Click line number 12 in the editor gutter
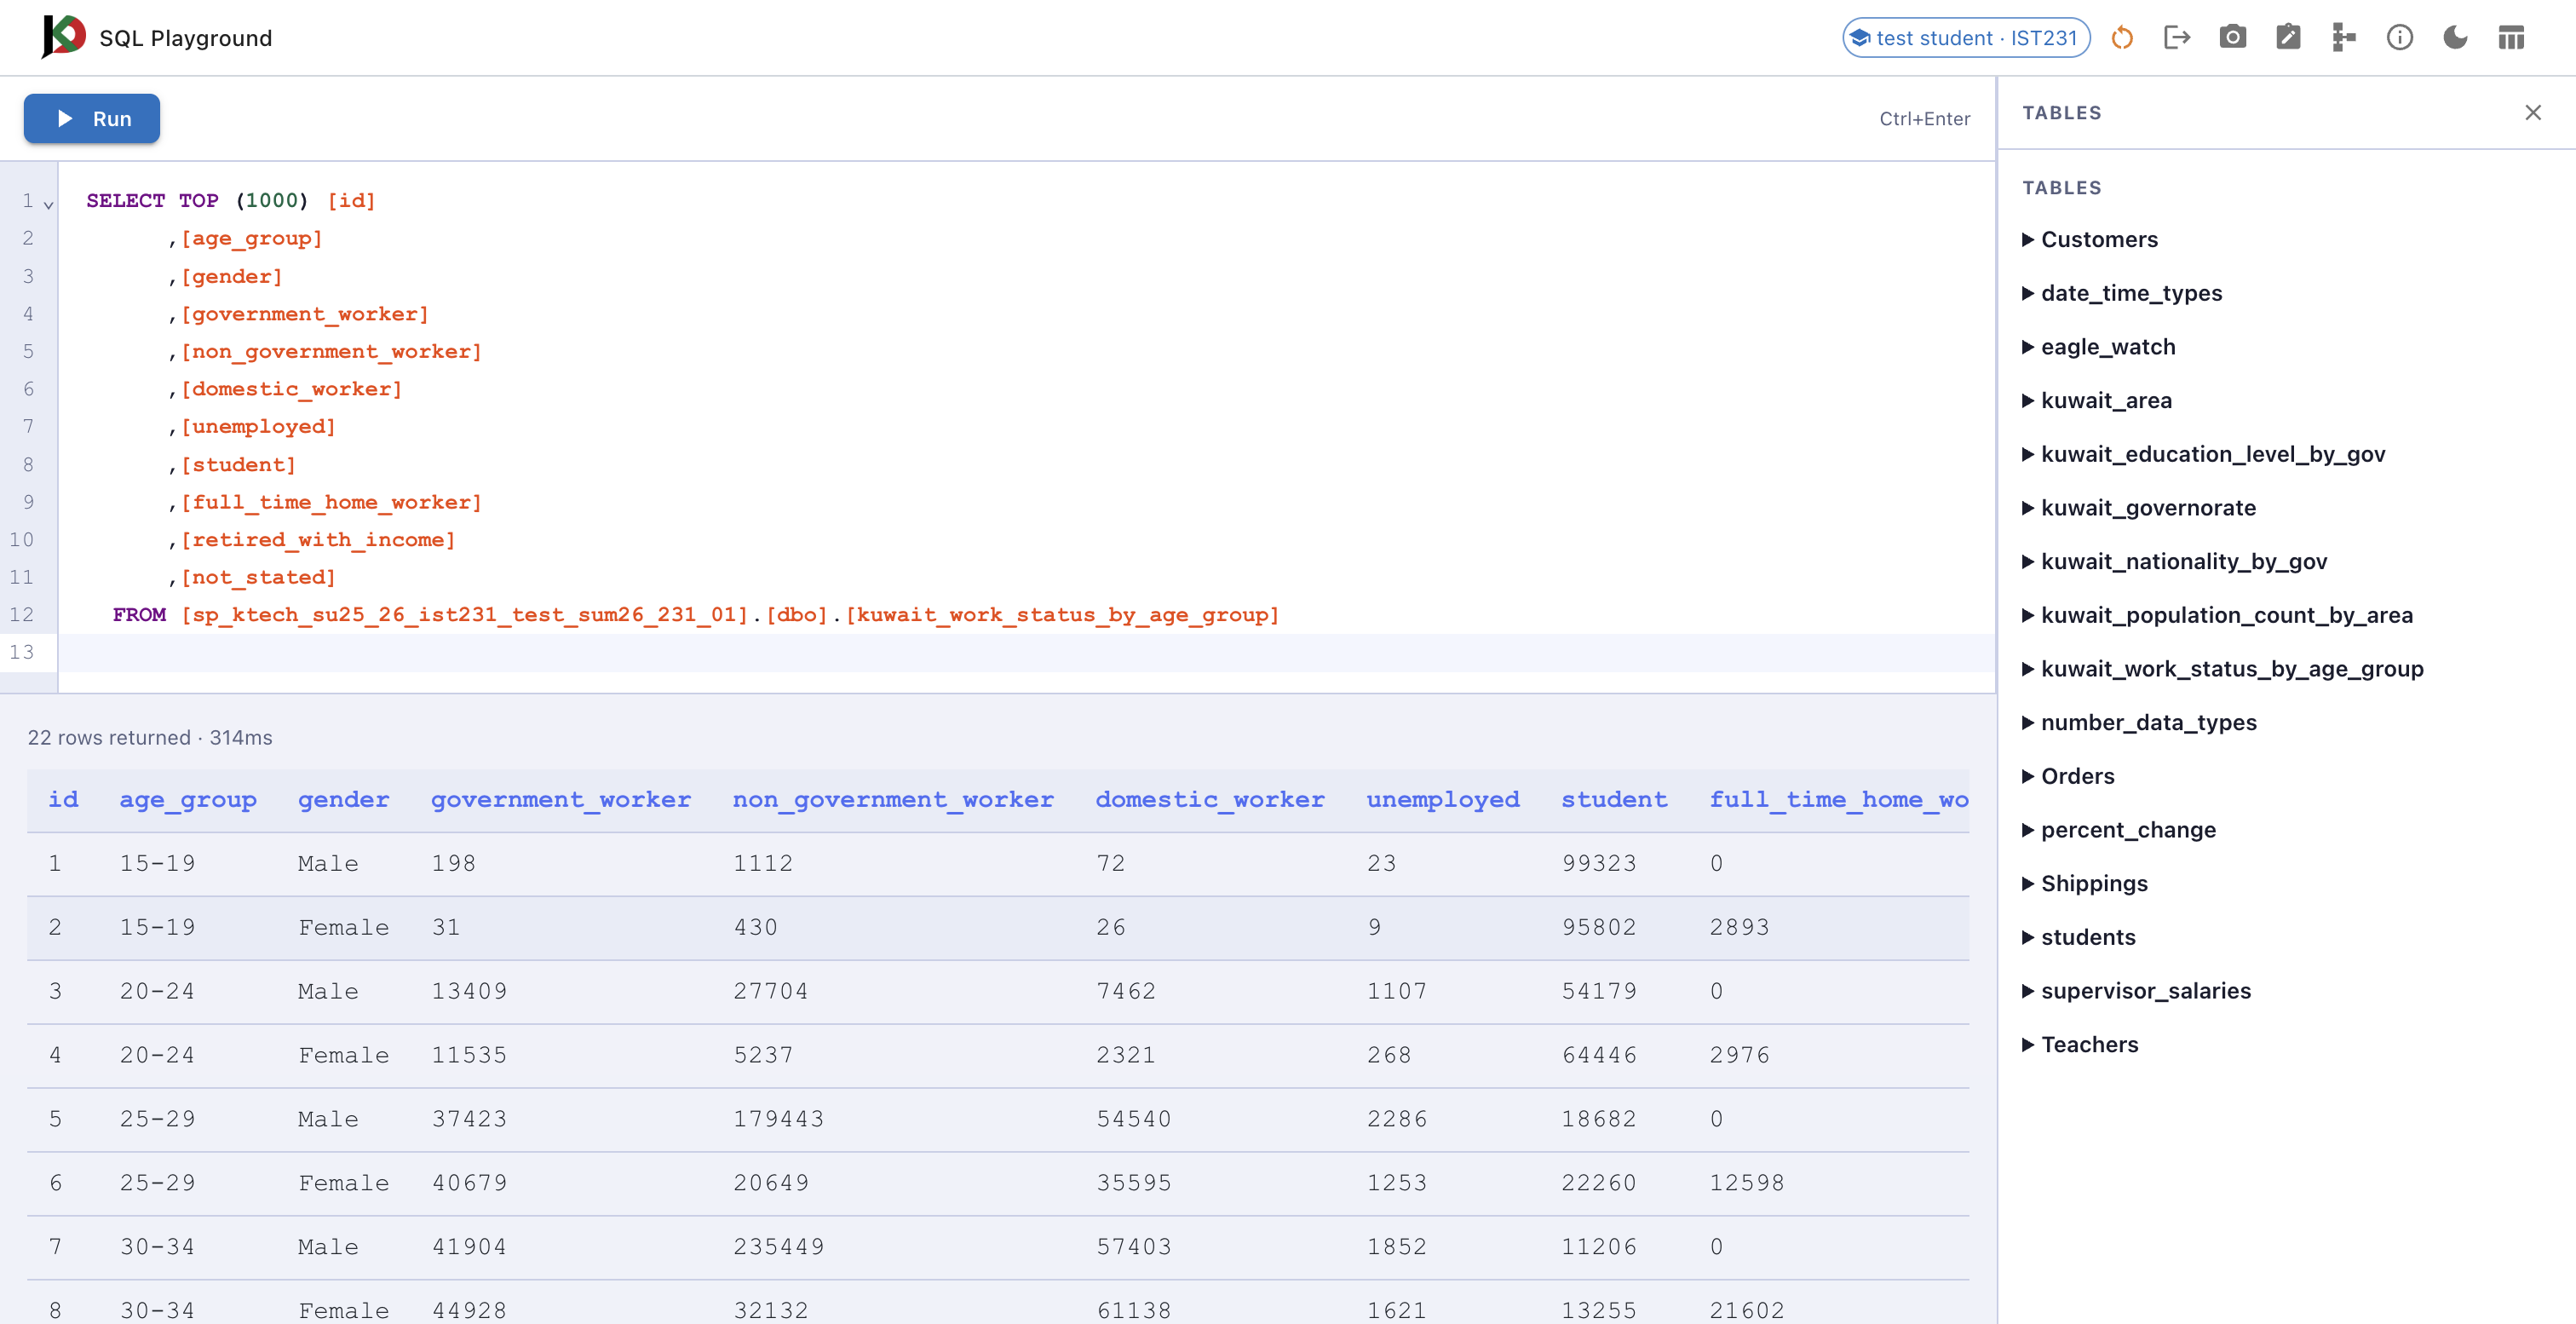 [x=21, y=615]
